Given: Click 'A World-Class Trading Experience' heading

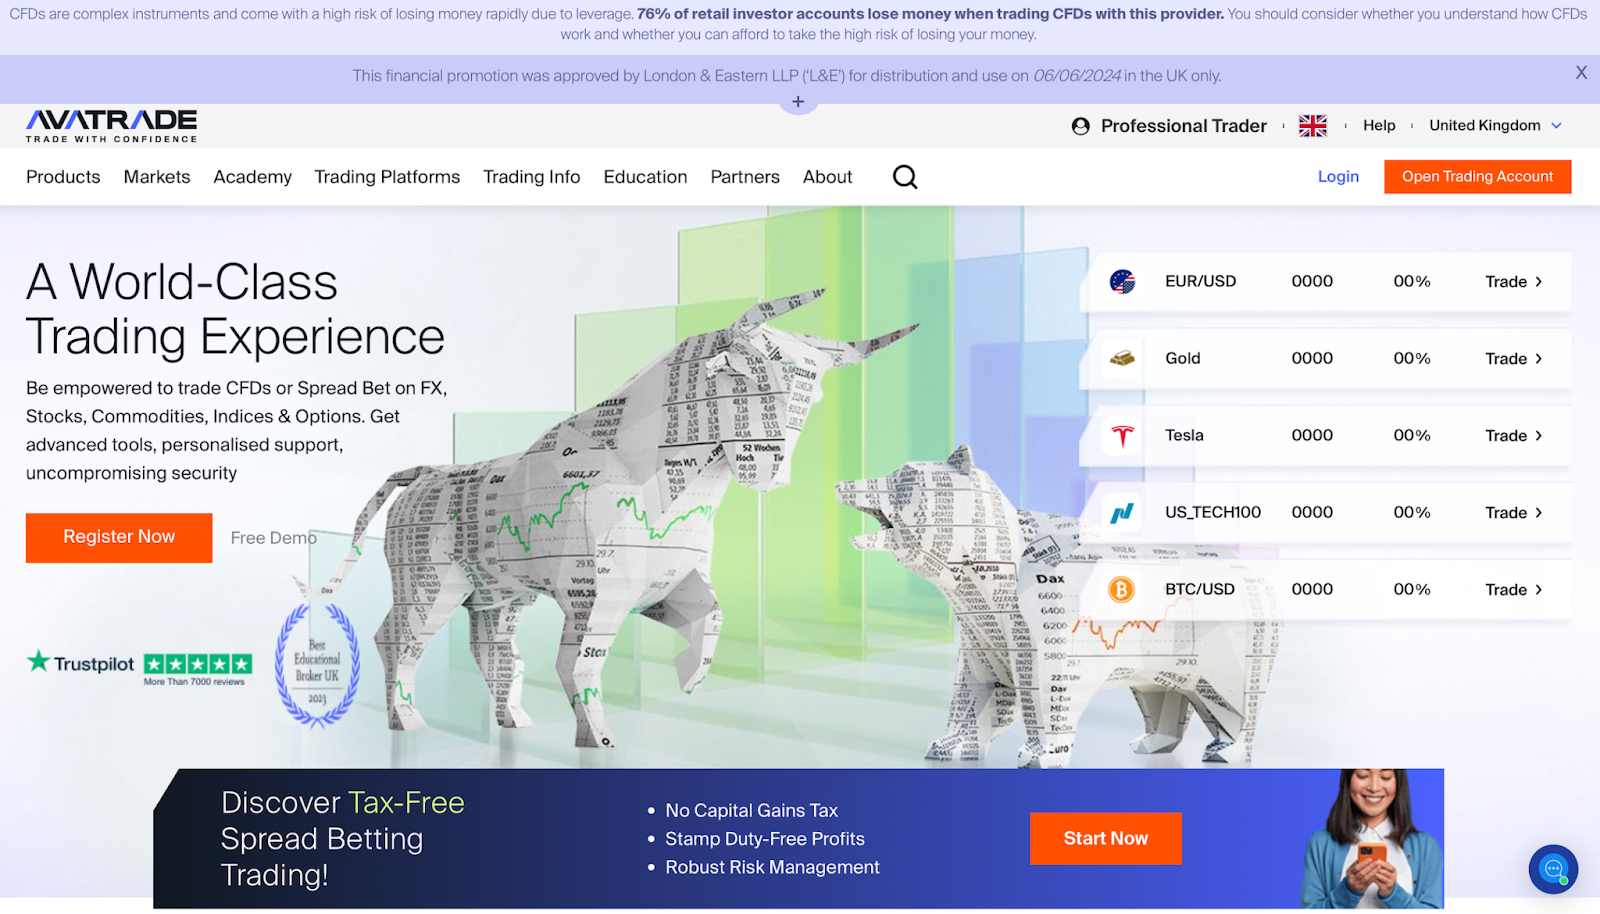Looking at the screenshot, I should tap(235, 309).
